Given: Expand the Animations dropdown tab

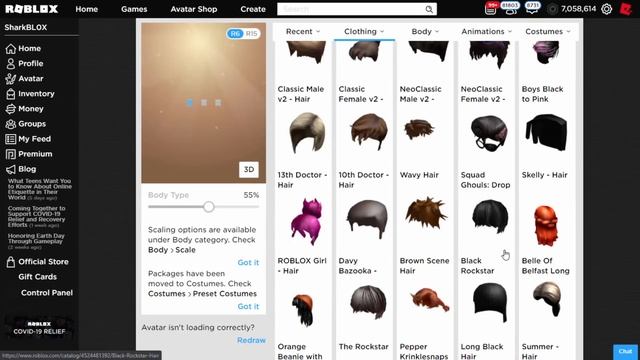Looking at the screenshot, I should click(487, 31).
